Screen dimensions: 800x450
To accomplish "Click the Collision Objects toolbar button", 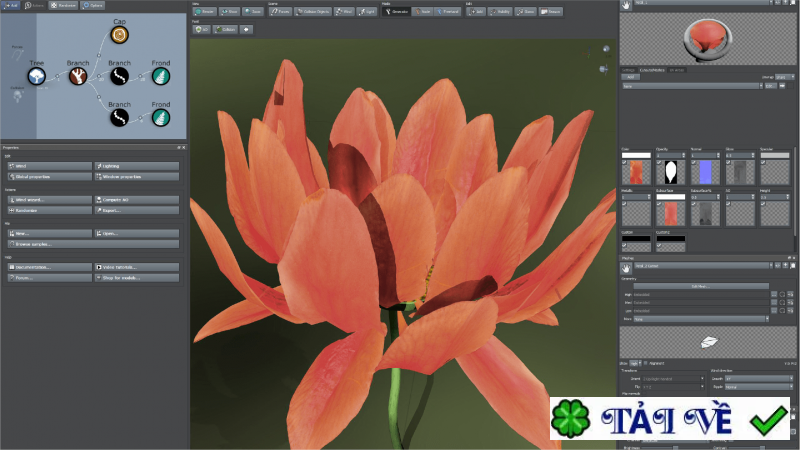I will click(x=316, y=12).
